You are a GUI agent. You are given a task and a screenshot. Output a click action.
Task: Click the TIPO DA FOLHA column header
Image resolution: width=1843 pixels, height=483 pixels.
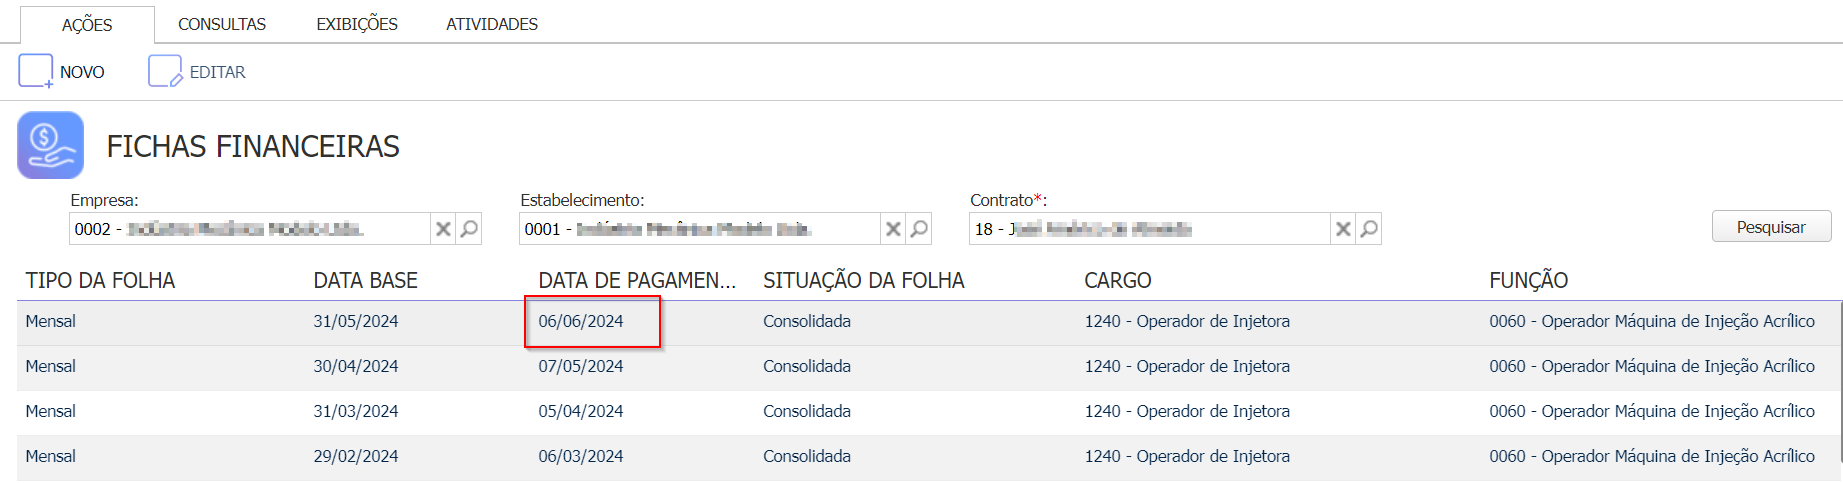[x=100, y=281]
